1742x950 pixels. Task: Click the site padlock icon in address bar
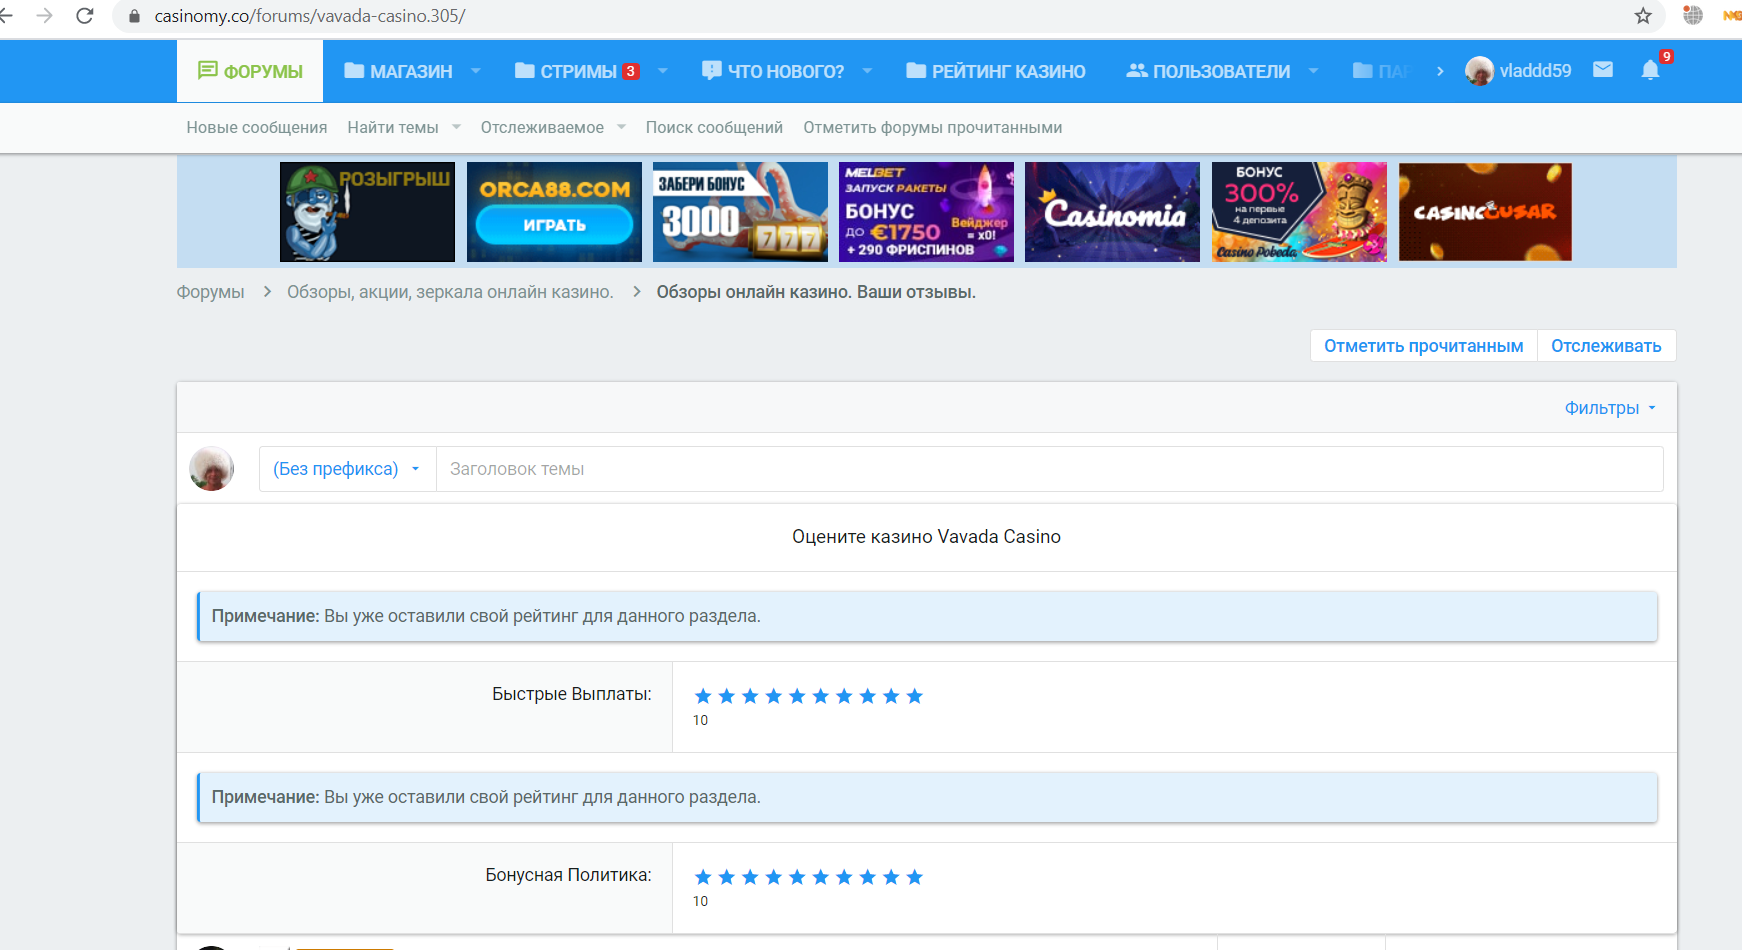(x=134, y=16)
